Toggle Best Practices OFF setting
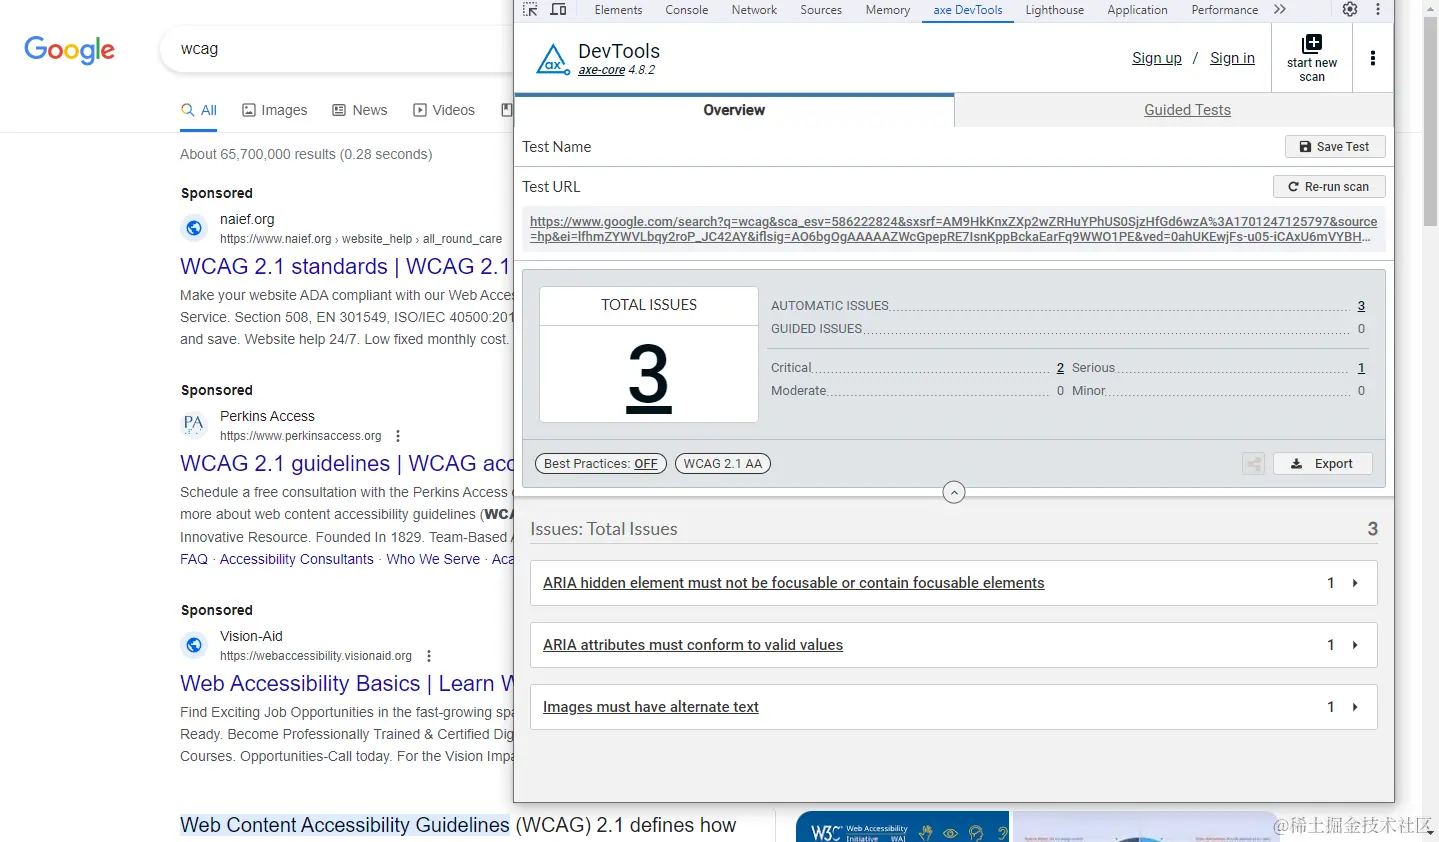 tap(601, 464)
